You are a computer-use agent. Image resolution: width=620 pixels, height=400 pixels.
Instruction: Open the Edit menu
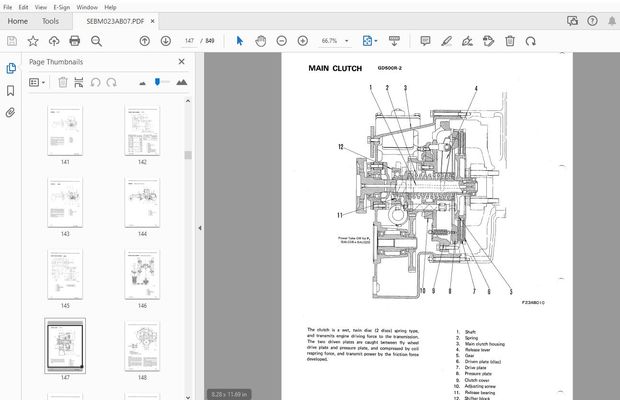[x=23, y=7]
